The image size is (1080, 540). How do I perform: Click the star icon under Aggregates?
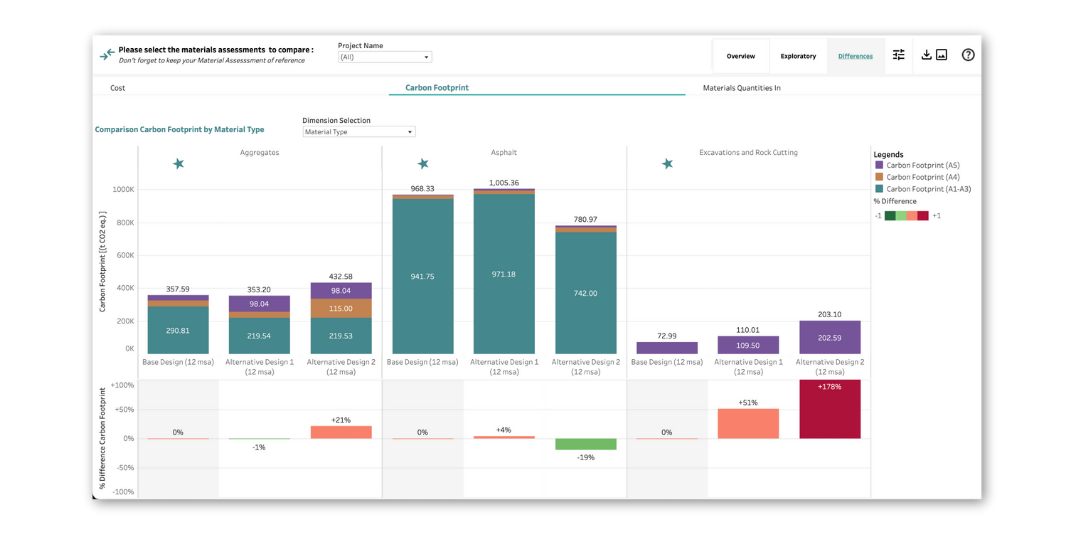(178, 164)
